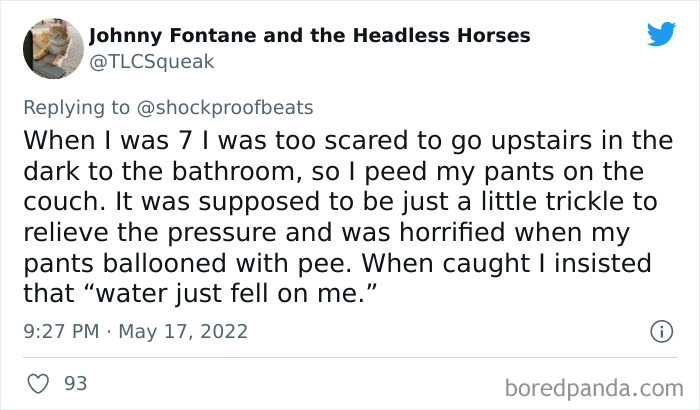This screenshot has width=700, height=410.
Task: Click the quote "water just fell on me."
Action: click(x=236, y=296)
